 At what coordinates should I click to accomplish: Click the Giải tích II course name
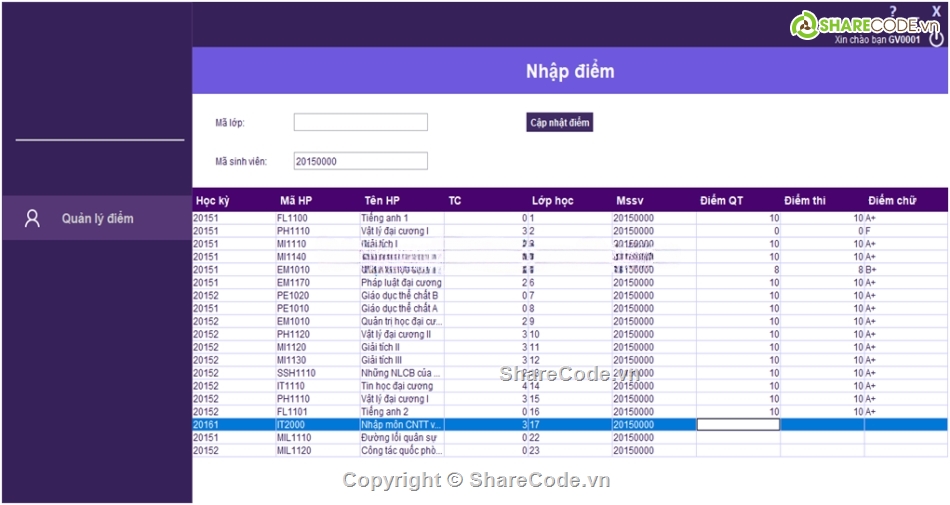click(402, 347)
